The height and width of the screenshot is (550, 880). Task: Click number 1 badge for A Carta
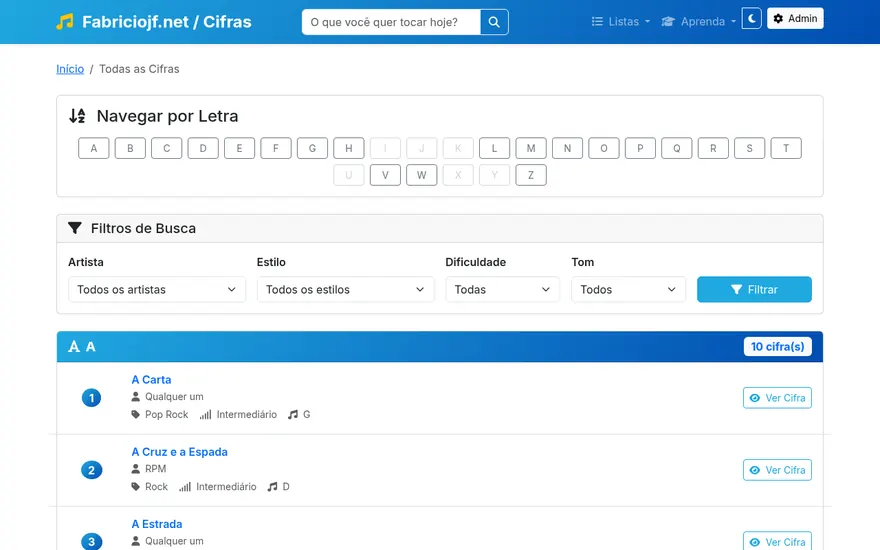[91, 398]
